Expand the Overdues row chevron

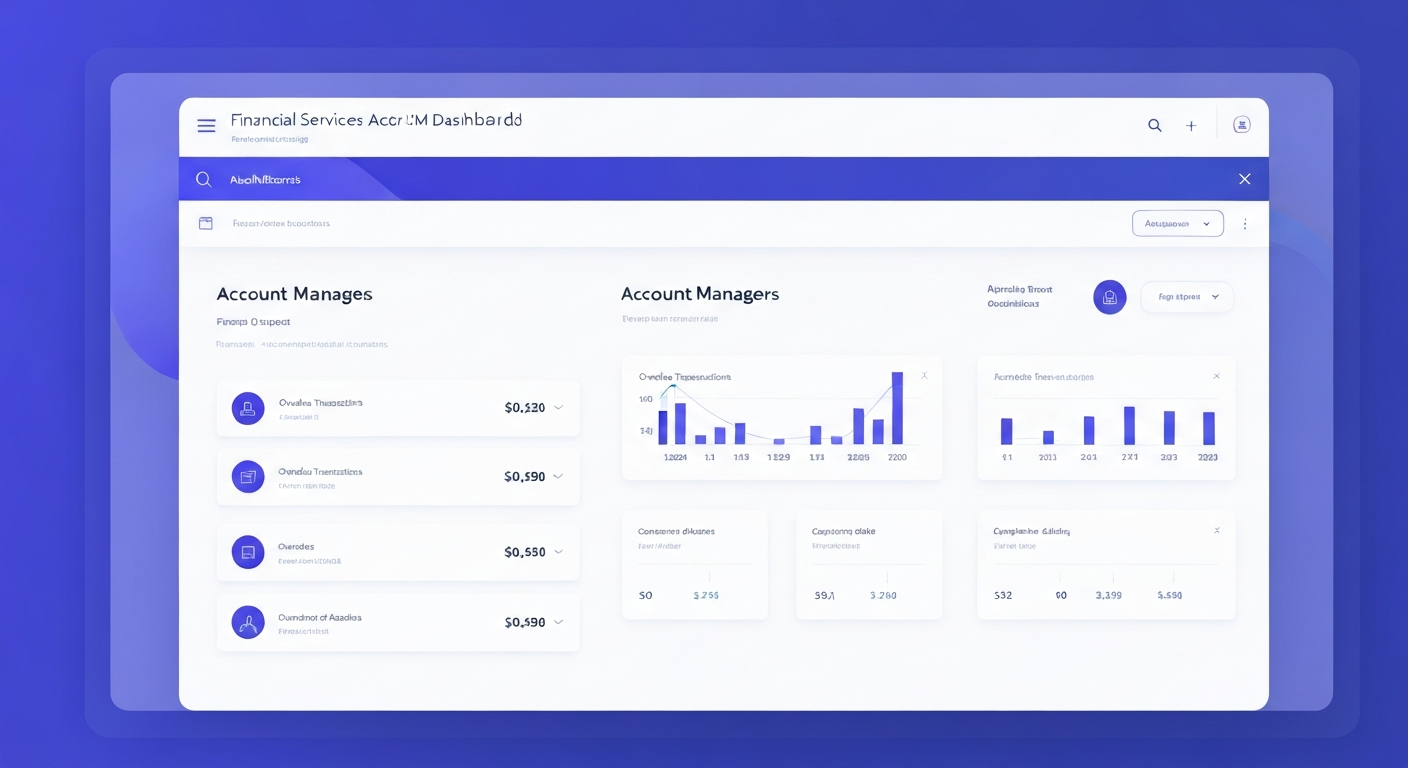(x=560, y=551)
